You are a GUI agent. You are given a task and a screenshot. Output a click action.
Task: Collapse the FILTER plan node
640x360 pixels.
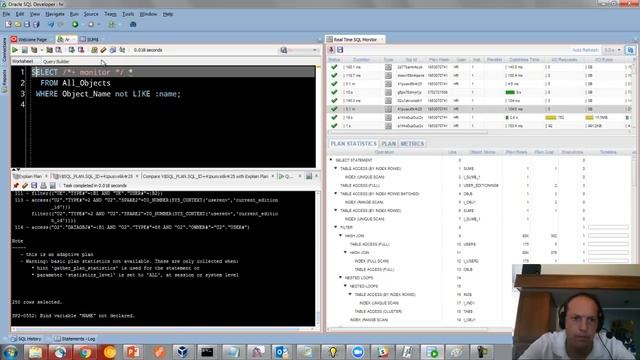336,227
